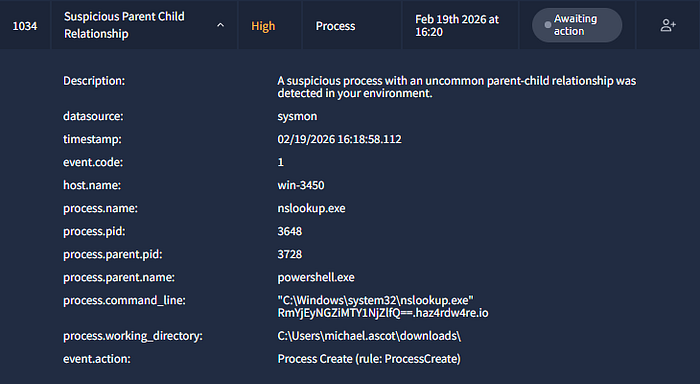Click the parent pid value 3728
This screenshot has height=384, width=700.
[x=290, y=254]
